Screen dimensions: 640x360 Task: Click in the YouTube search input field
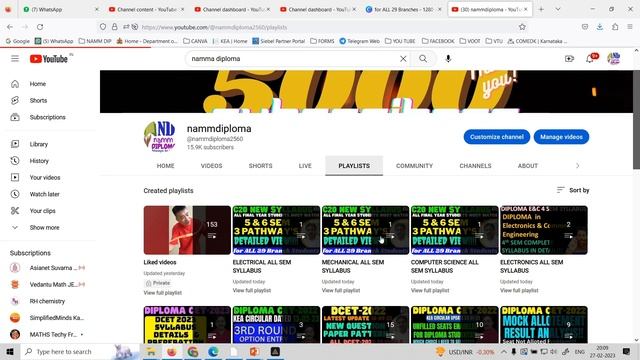coord(292,59)
